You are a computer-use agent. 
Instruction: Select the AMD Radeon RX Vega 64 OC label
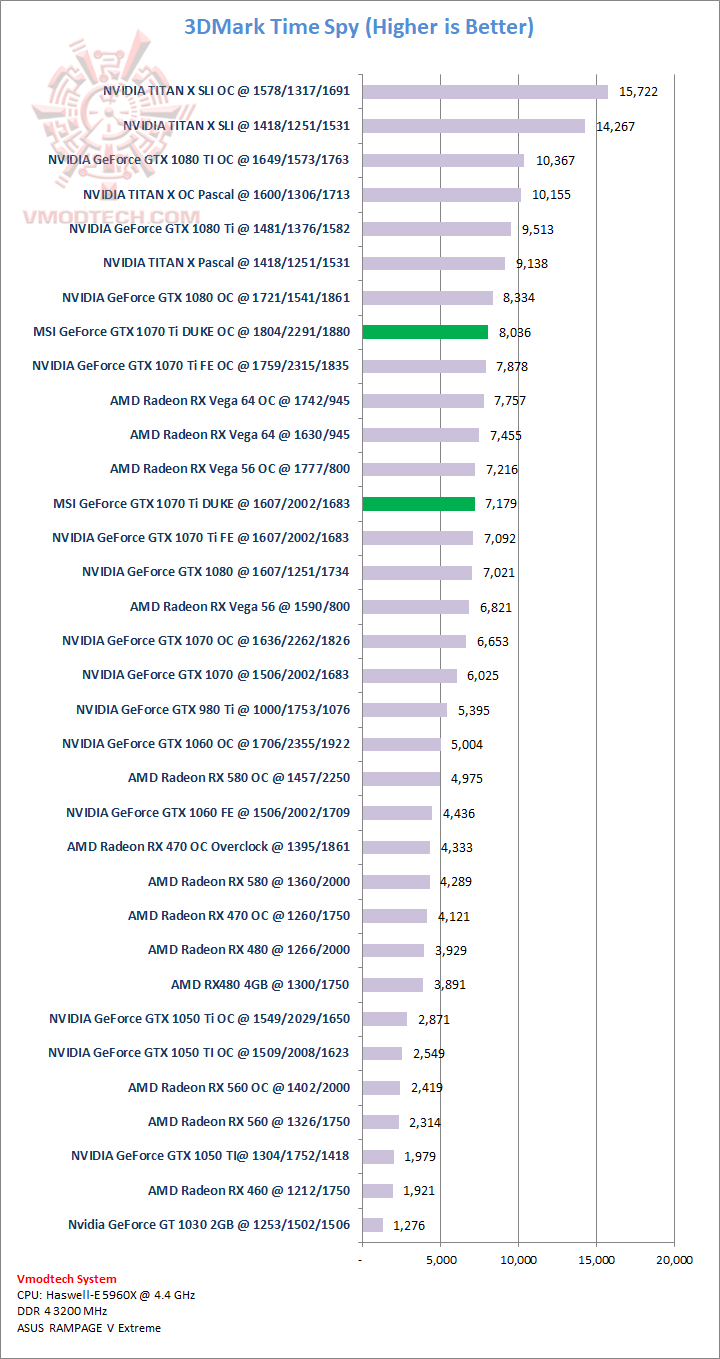pos(229,401)
